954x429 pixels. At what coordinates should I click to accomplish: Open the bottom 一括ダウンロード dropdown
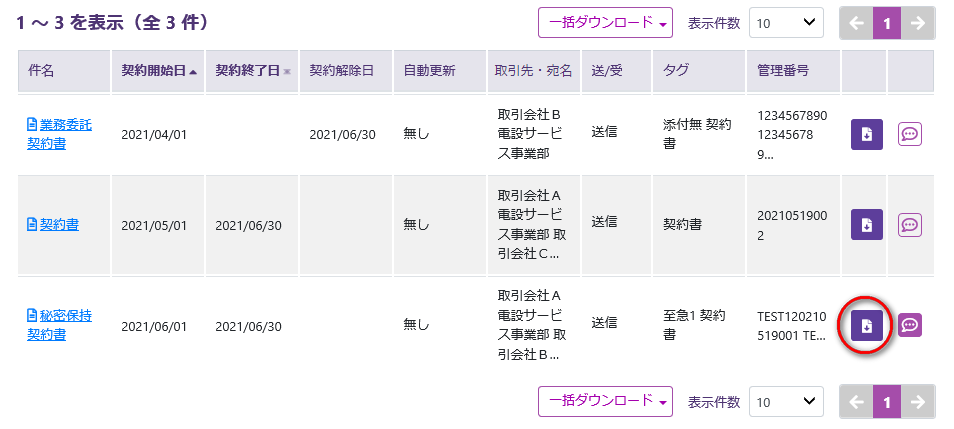[605, 402]
